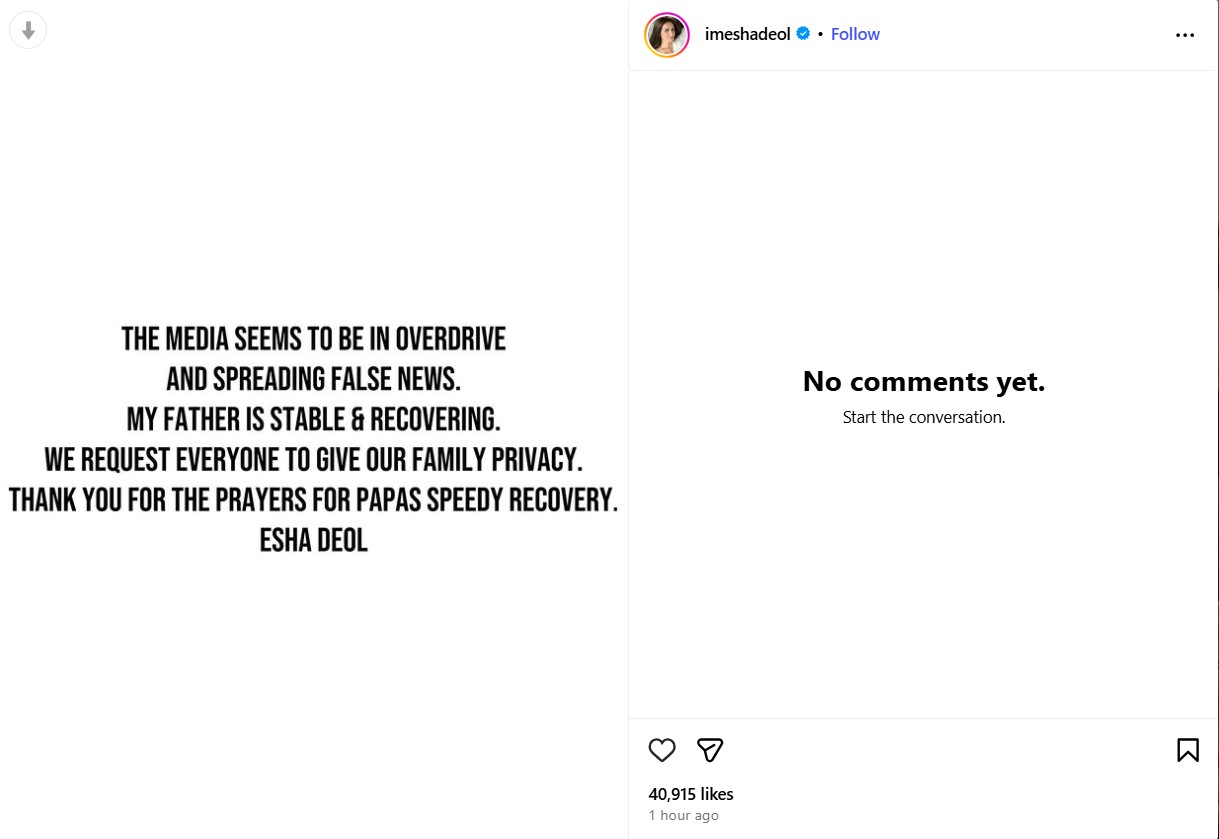Image resolution: width=1219 pixels, height=839 pixels.
Task: Click the "And spreading false news" line
Action: coord(314,379)
